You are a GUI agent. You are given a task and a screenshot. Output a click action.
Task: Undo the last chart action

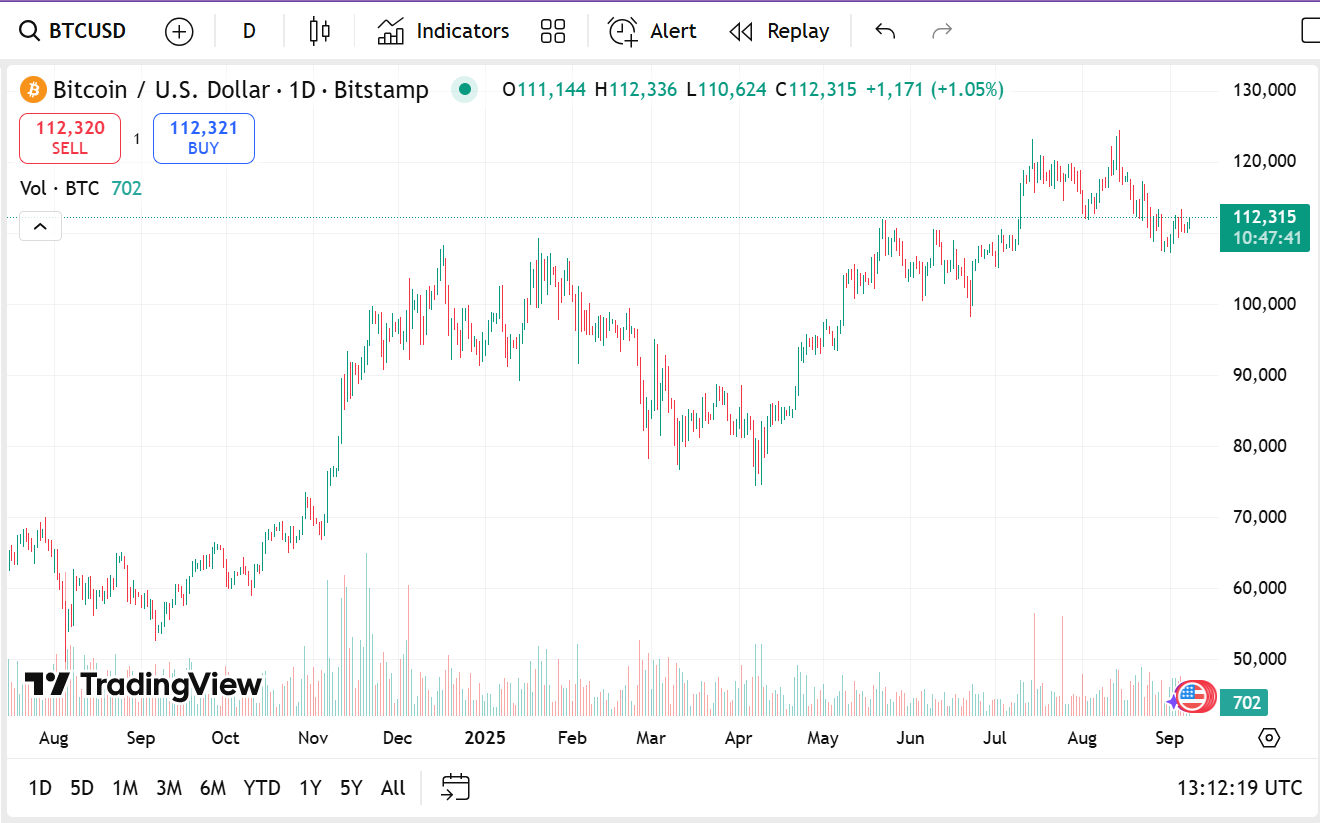885,31
